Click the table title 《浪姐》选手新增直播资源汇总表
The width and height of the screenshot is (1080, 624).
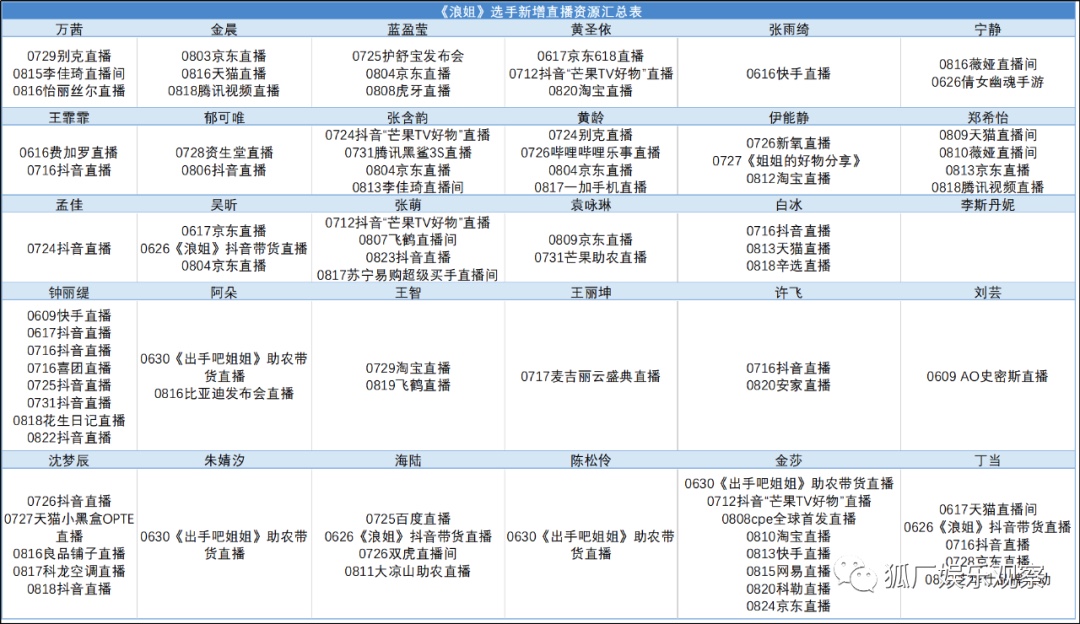tap(540, 12)
